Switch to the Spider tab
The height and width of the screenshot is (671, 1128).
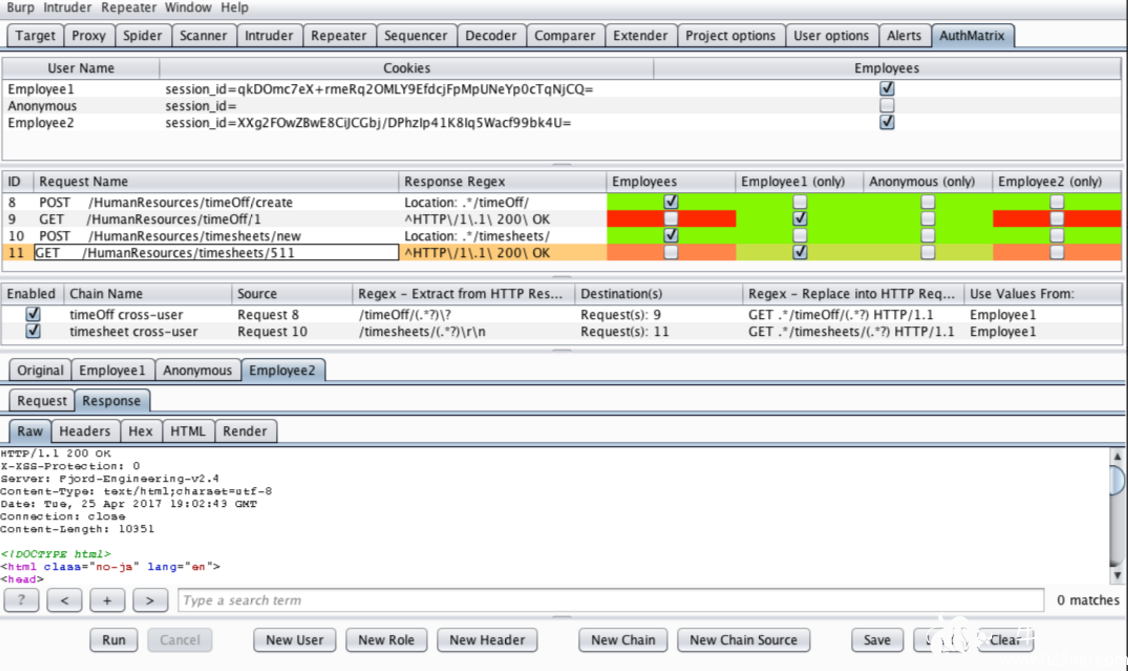(142, 35)
